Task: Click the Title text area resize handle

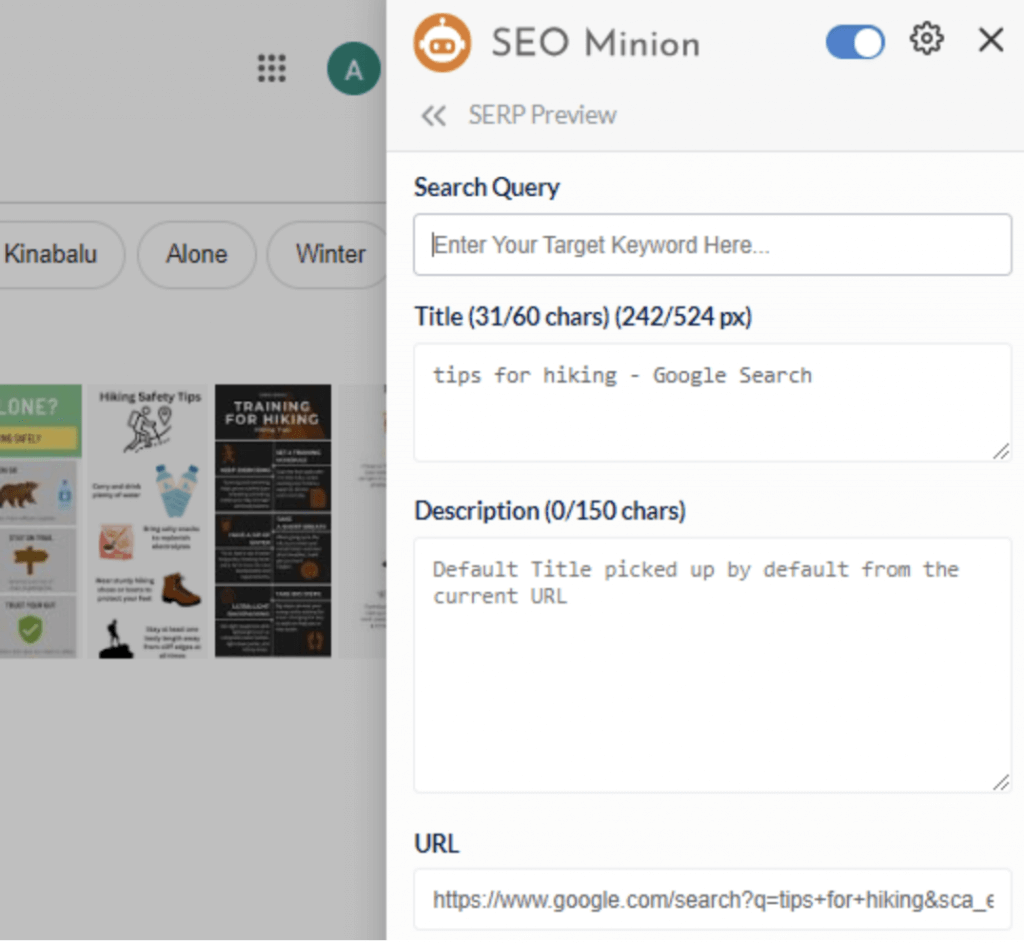Action: (1001, 451)
